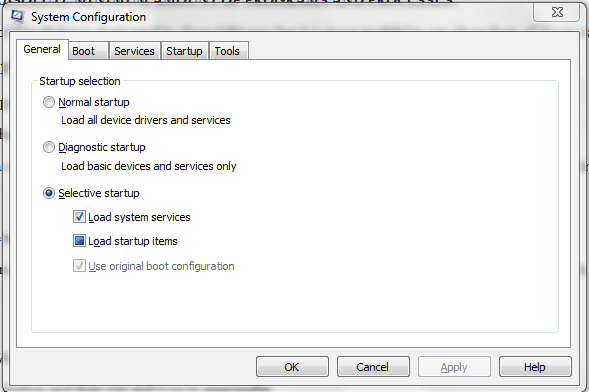Choose the Diagnostic startup option
The width and height of the screenshot is (589, 392).
[x=49, y=147]
